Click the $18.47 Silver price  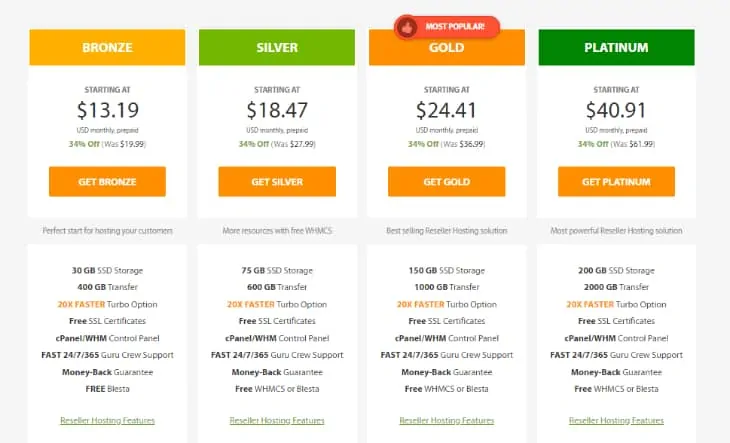[277, 110]
